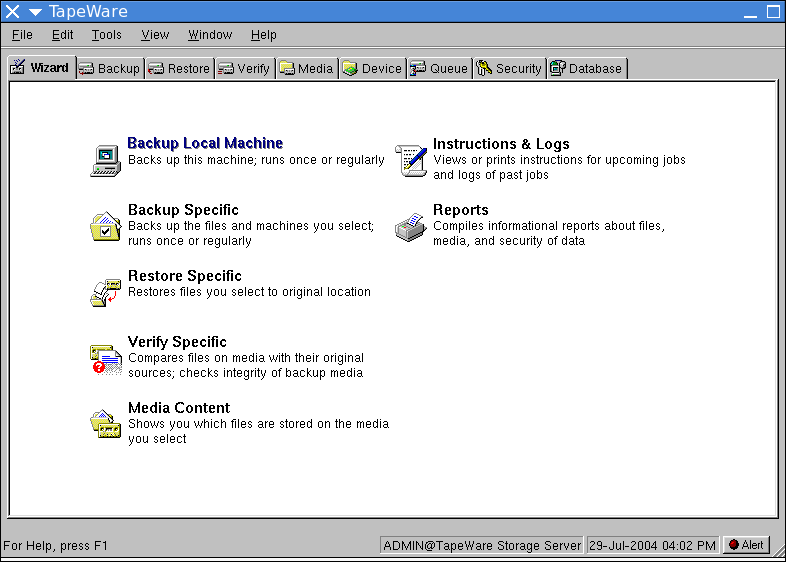Open the Verify Specific wizard heading
The height and width of the screenshot is (562, 786).
click(x=177, y=342)
